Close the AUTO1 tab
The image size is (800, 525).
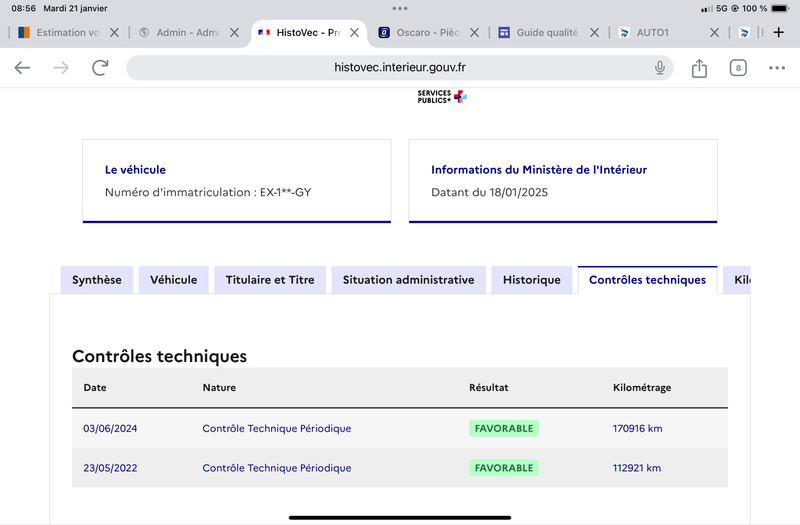[x=714, y=33]
